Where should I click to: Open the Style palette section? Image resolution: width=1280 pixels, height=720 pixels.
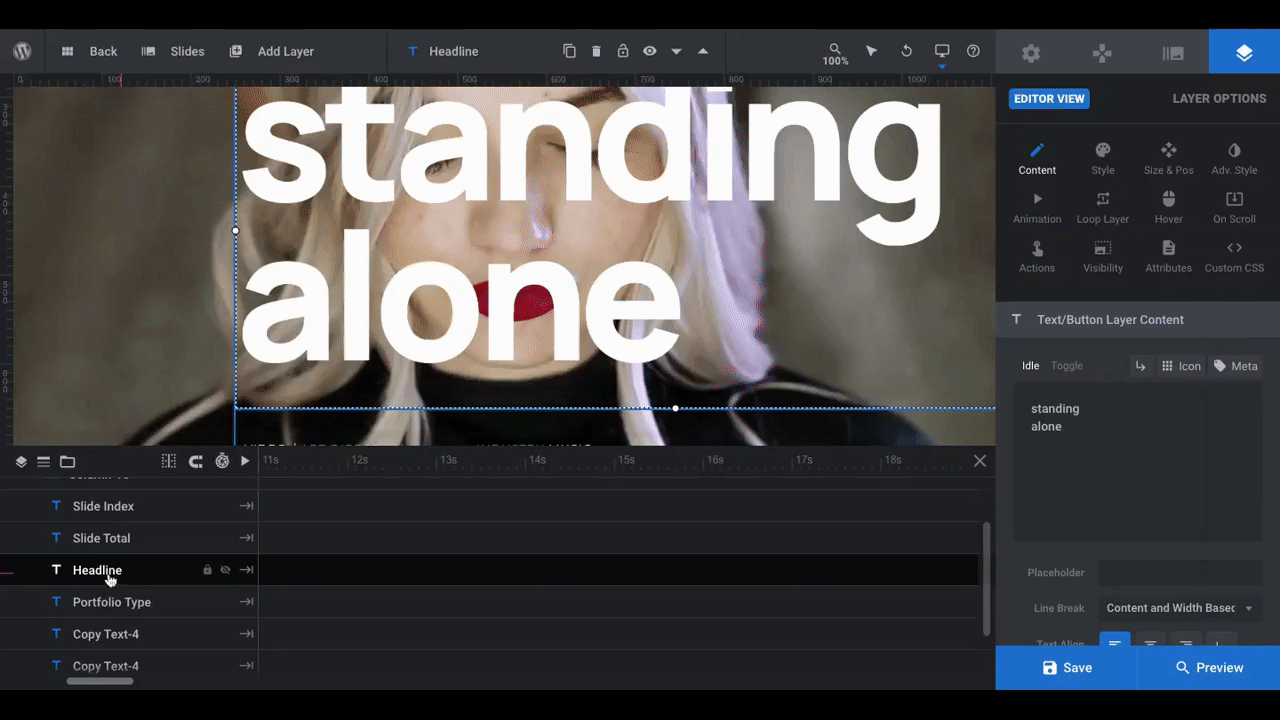tap(1103, 159)
